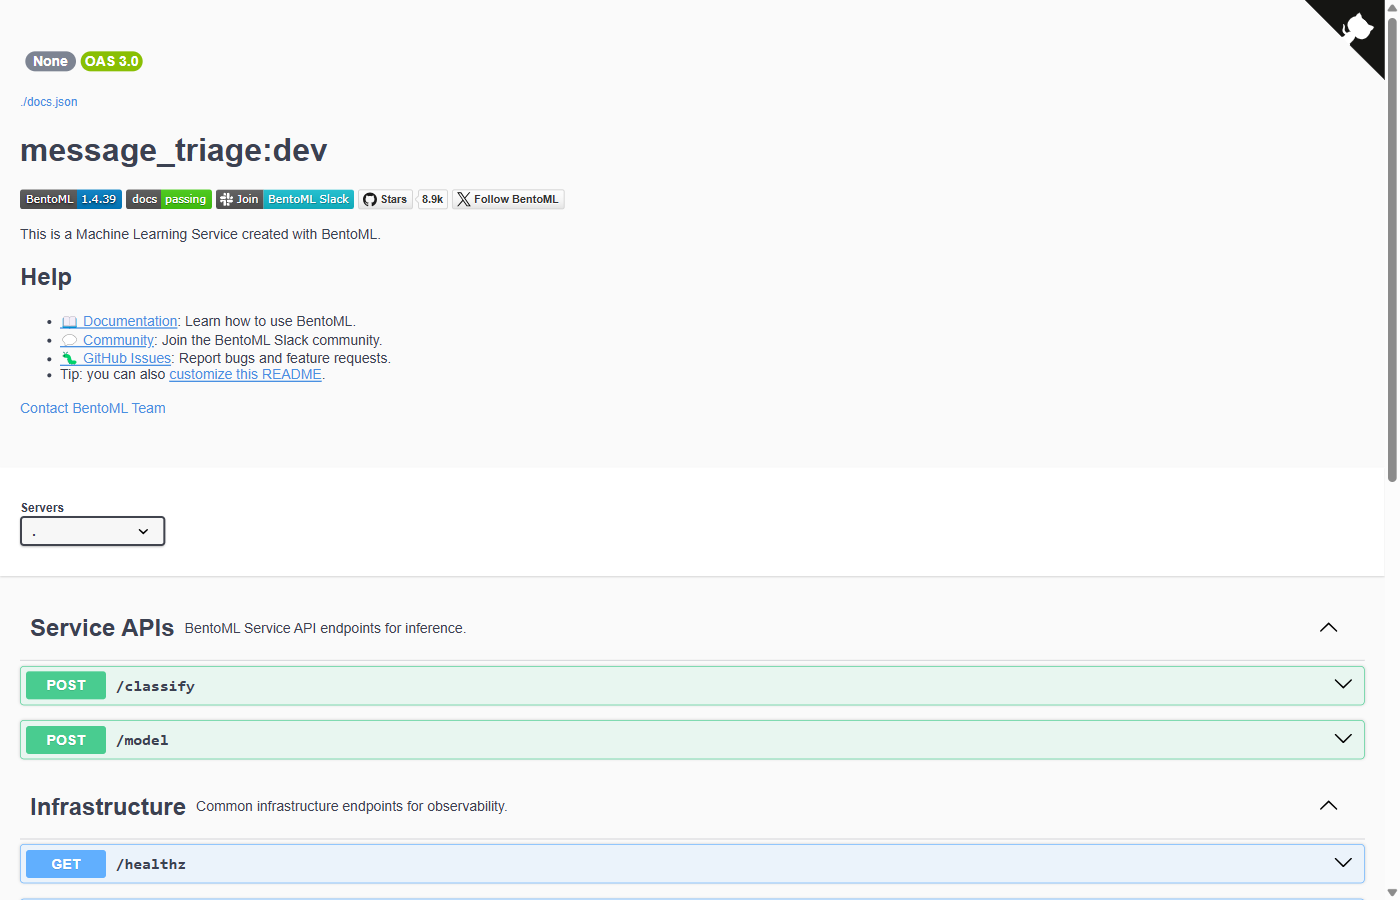Click the Join BentoML Slack badge

pyautogui.click(x=285, y=199)
